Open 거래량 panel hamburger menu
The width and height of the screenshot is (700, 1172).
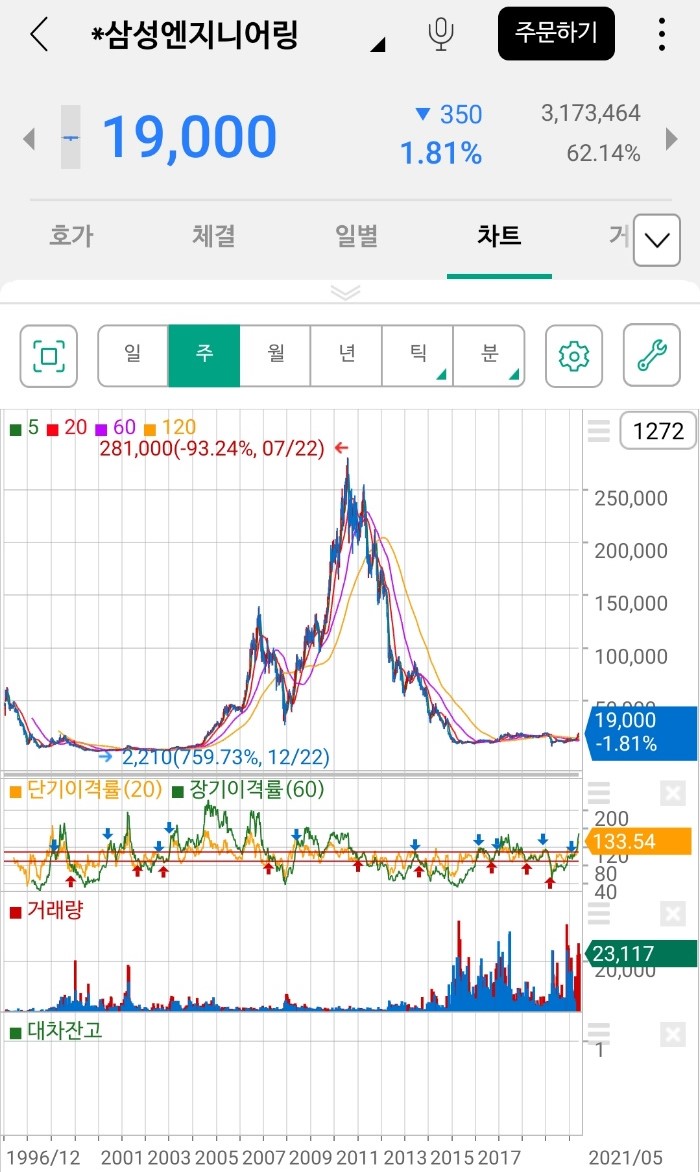click(599, 913)
